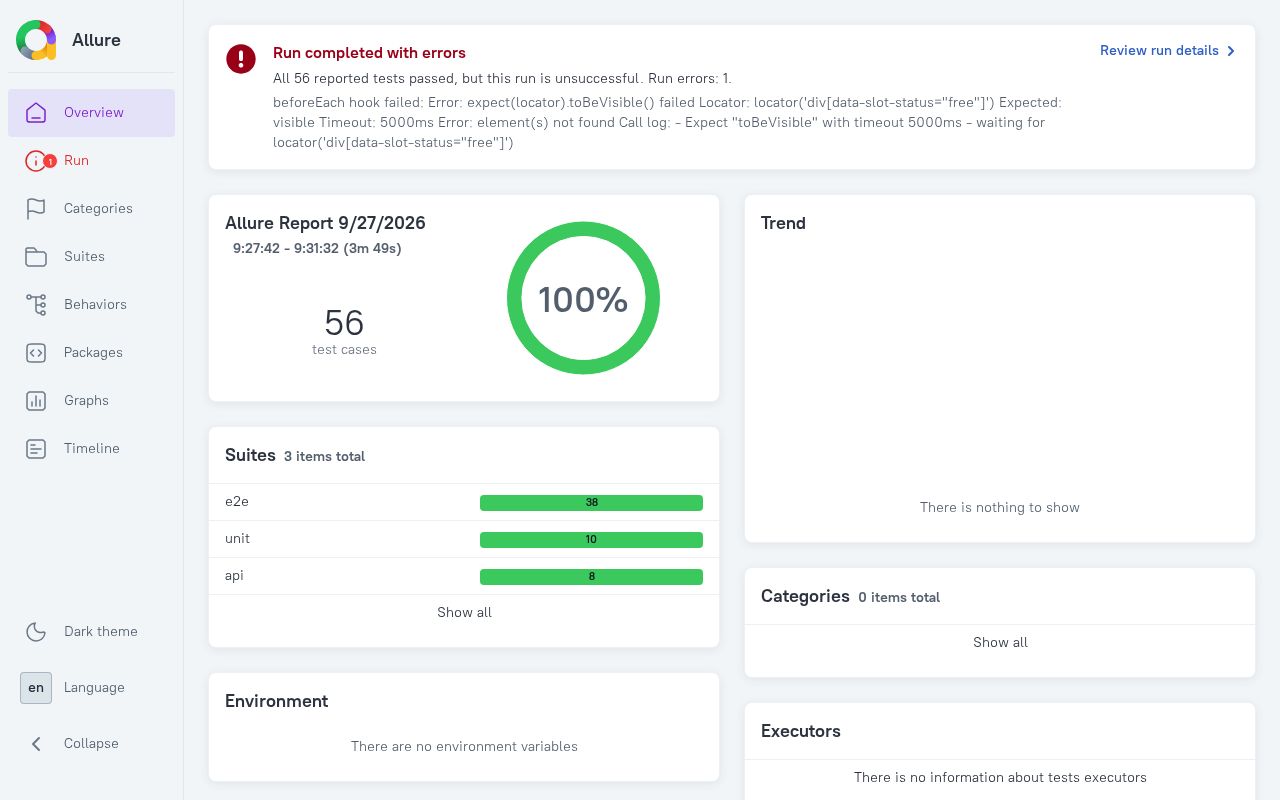
Task: Show all categories
Action: coord(1000,642)
